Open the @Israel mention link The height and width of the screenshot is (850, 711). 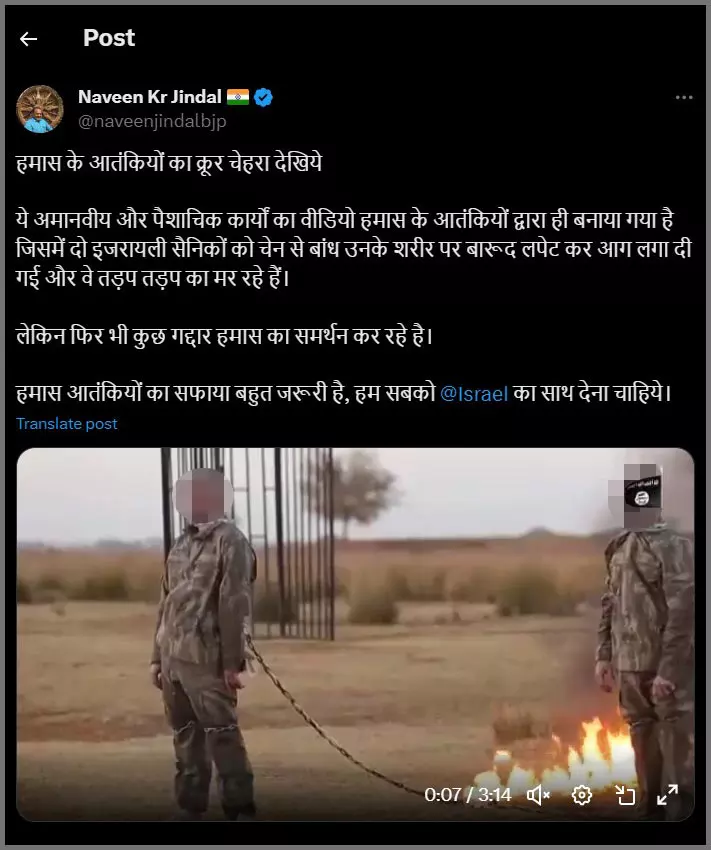[474, 394]
